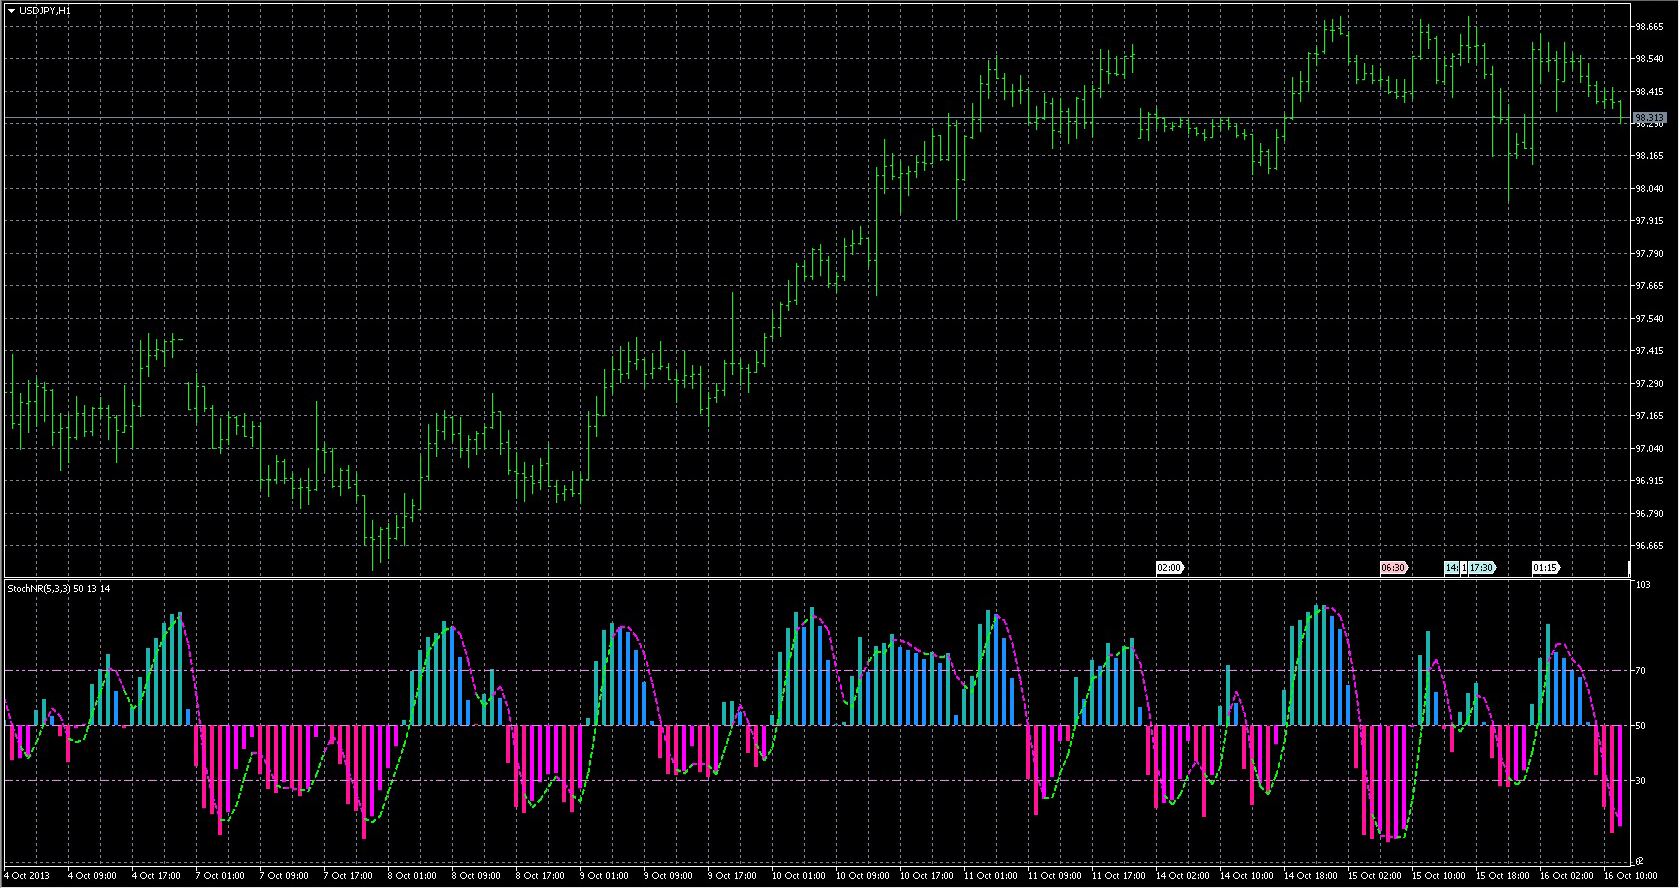Click the 9 Oct 17:00 time axis label
The width and height of the screenshot is (1680, 888).
pyautogui.click(x=732, y=876)
